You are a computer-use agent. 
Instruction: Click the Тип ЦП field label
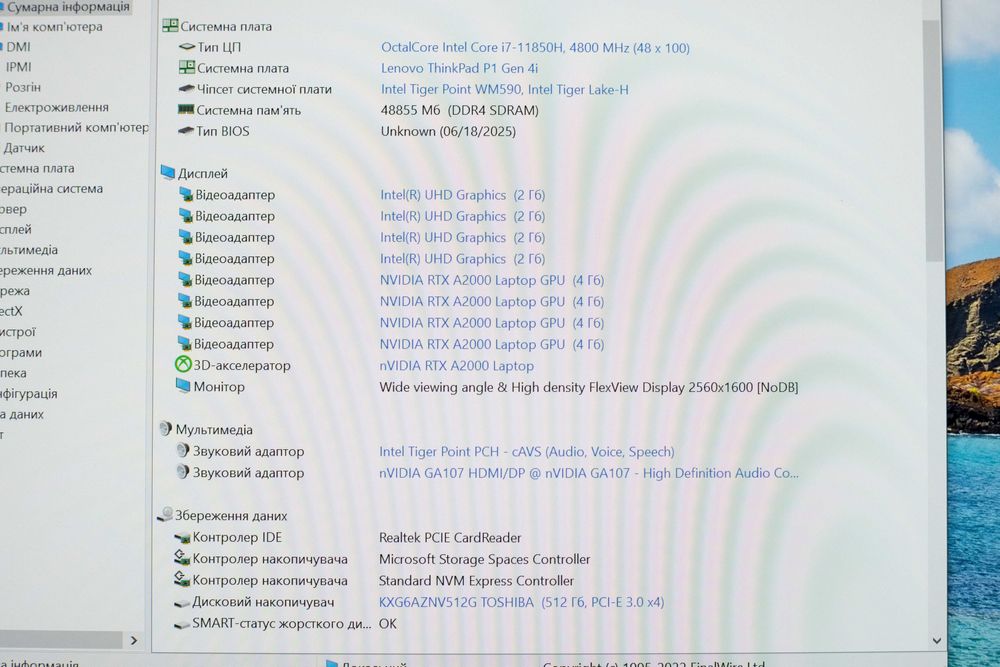(219, 47)
